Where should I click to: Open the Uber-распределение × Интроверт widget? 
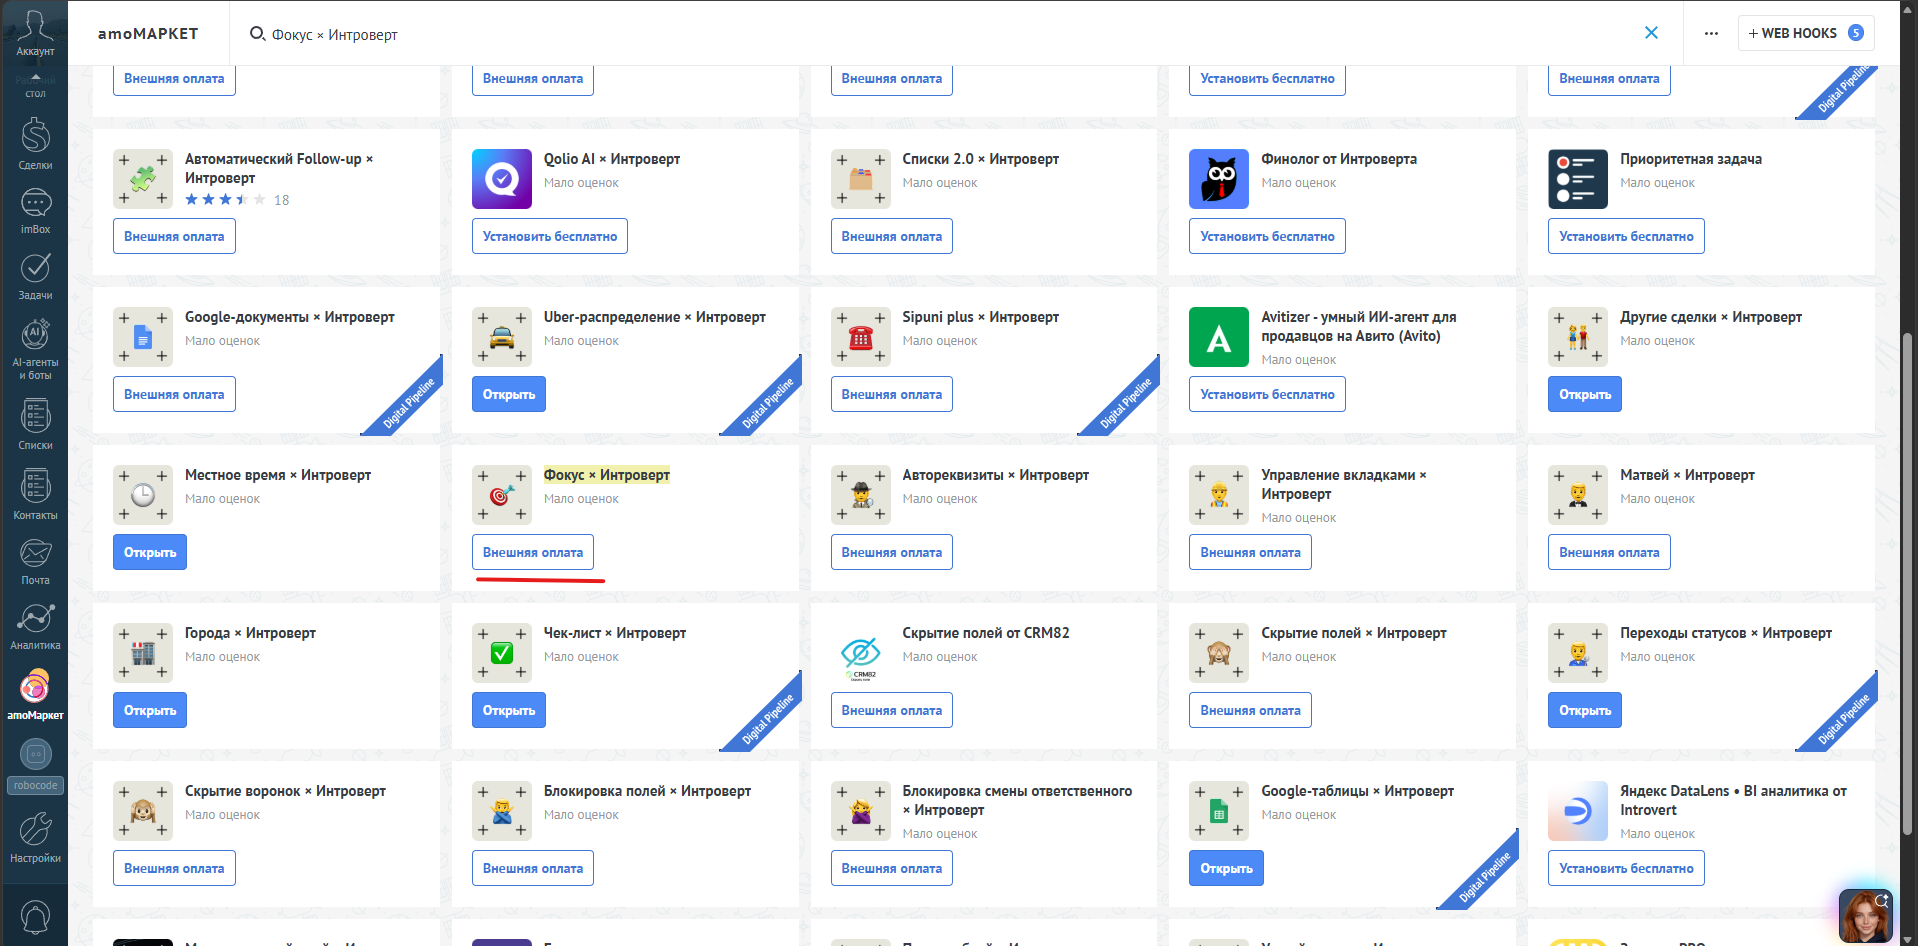(x=508, y=394)
